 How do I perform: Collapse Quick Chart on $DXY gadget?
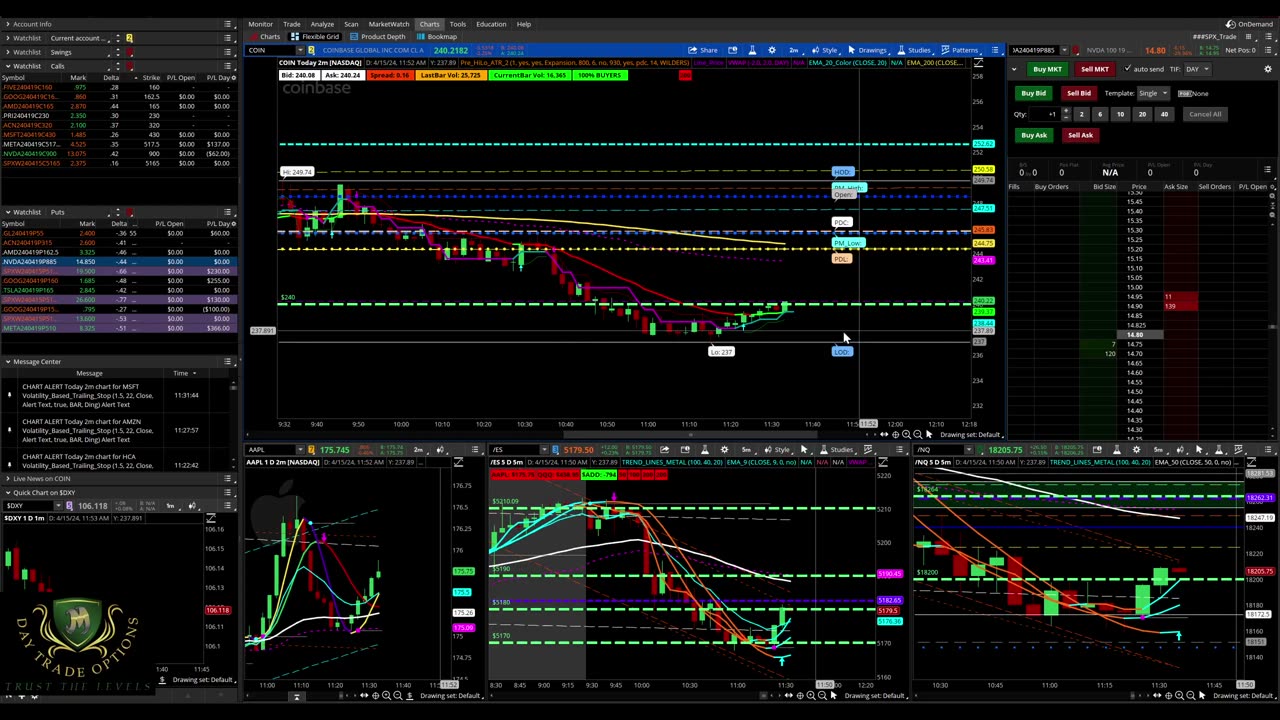pos(7,492)
